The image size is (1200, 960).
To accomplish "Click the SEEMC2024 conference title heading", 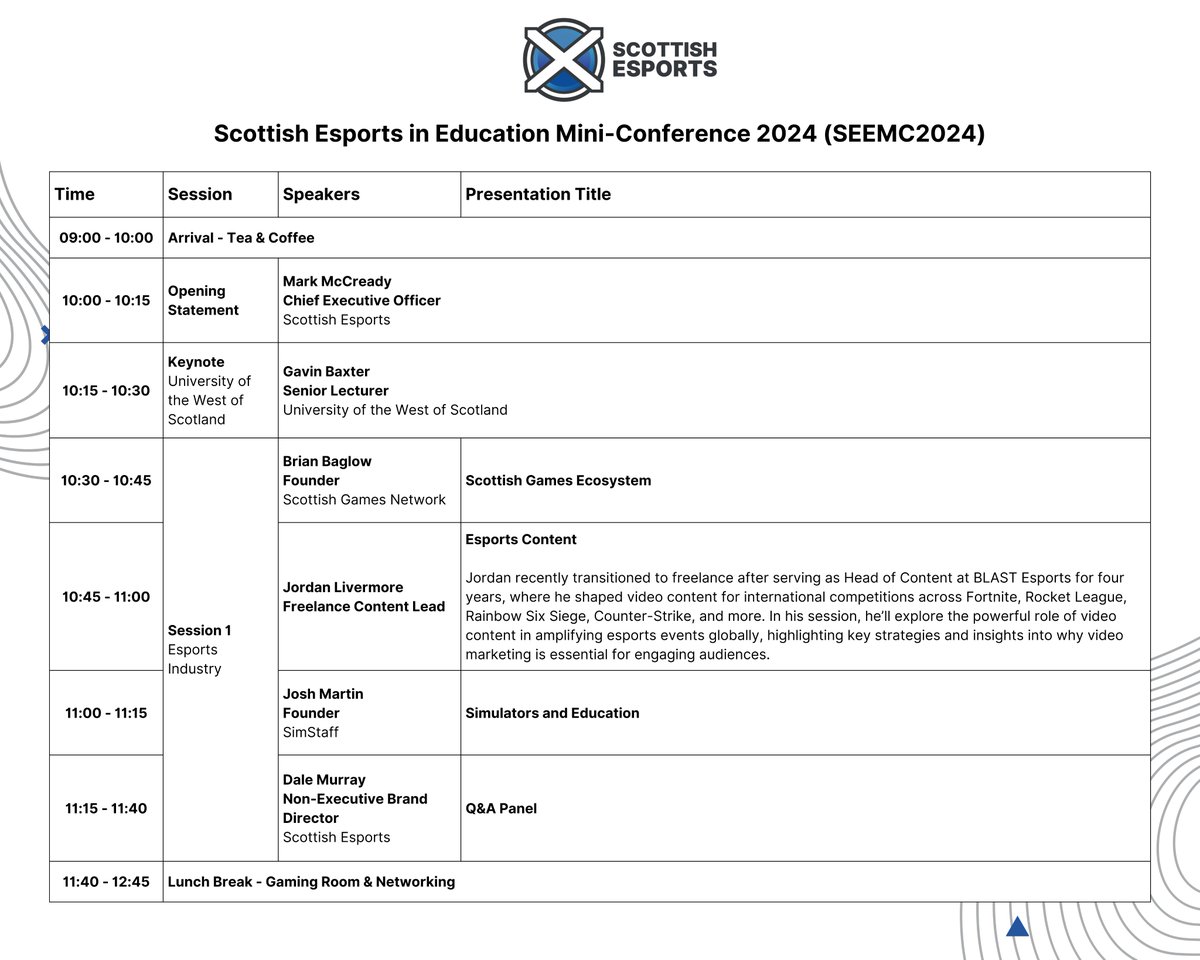I will [x=600, y=132].
